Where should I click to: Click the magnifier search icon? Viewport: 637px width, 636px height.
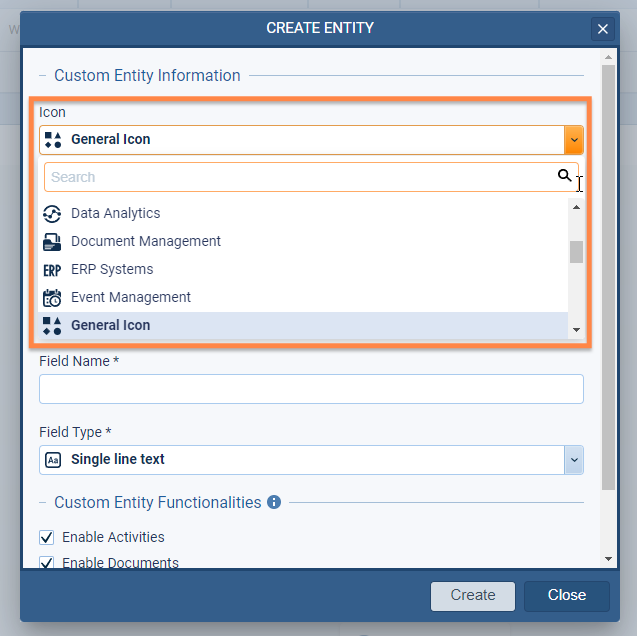click(564, 177)
